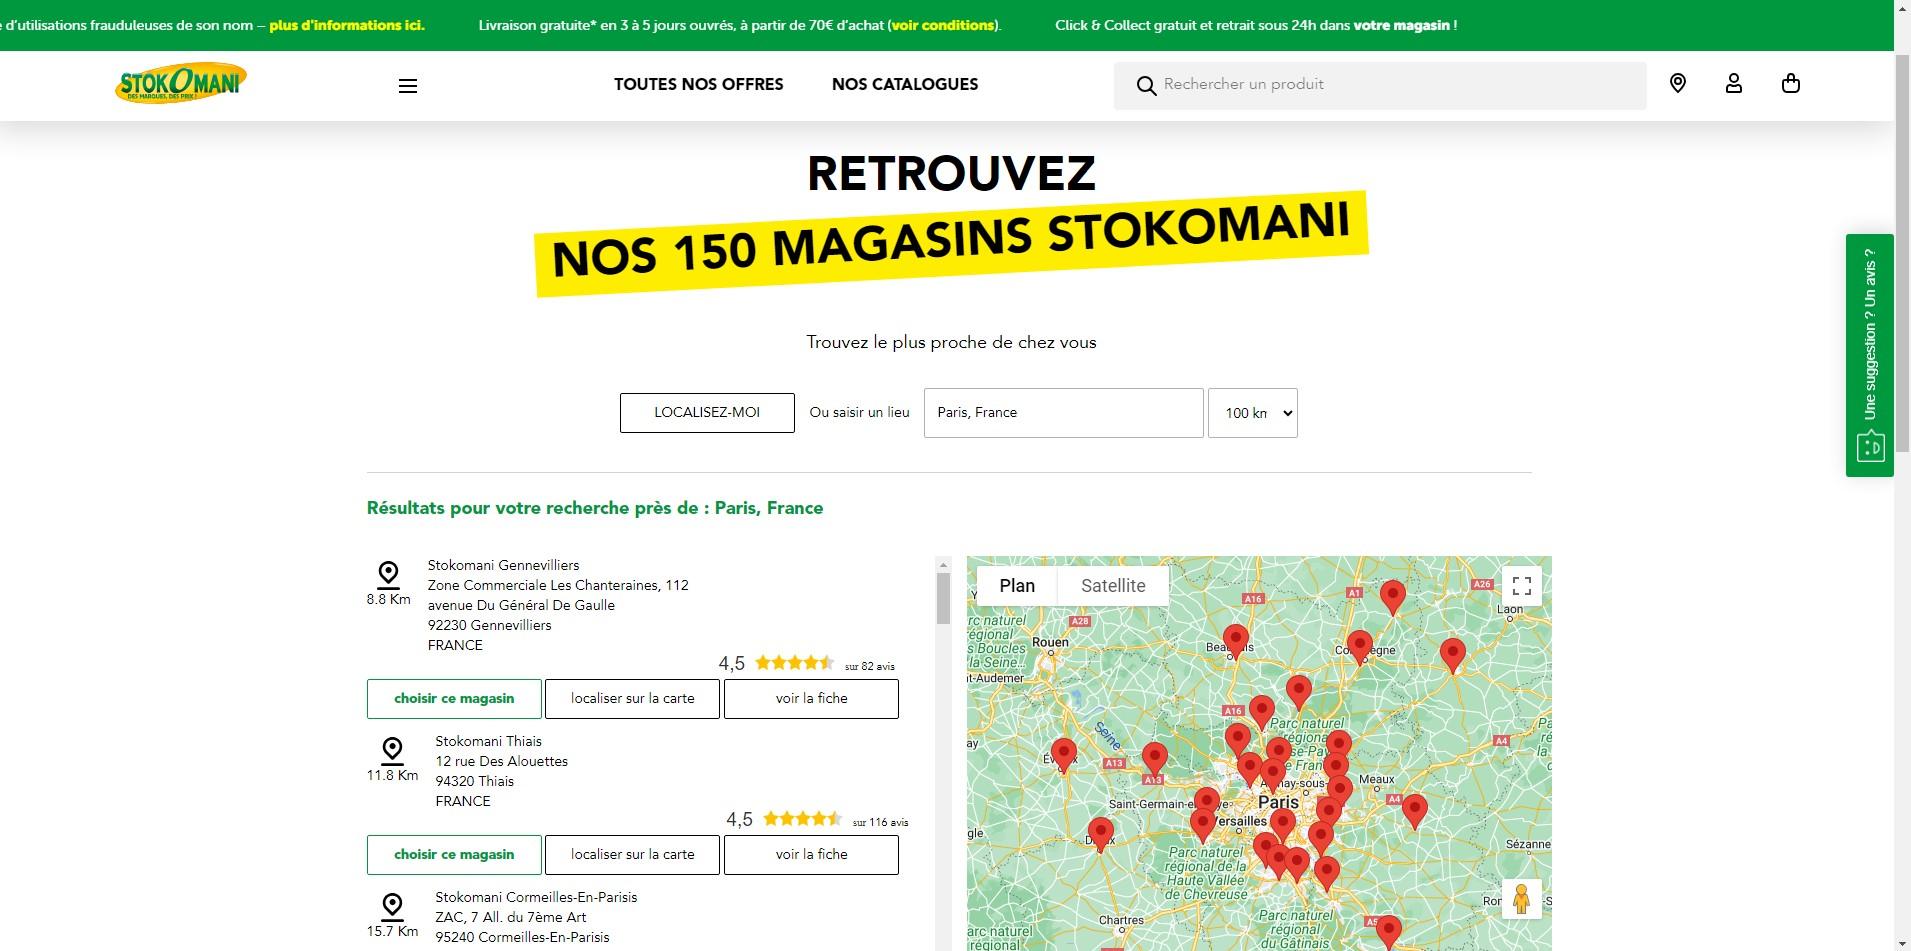Screen dimensions: 1911x951
Task: Click the Cormeilles-En-Parisis location pin icon
Action: 393,908
